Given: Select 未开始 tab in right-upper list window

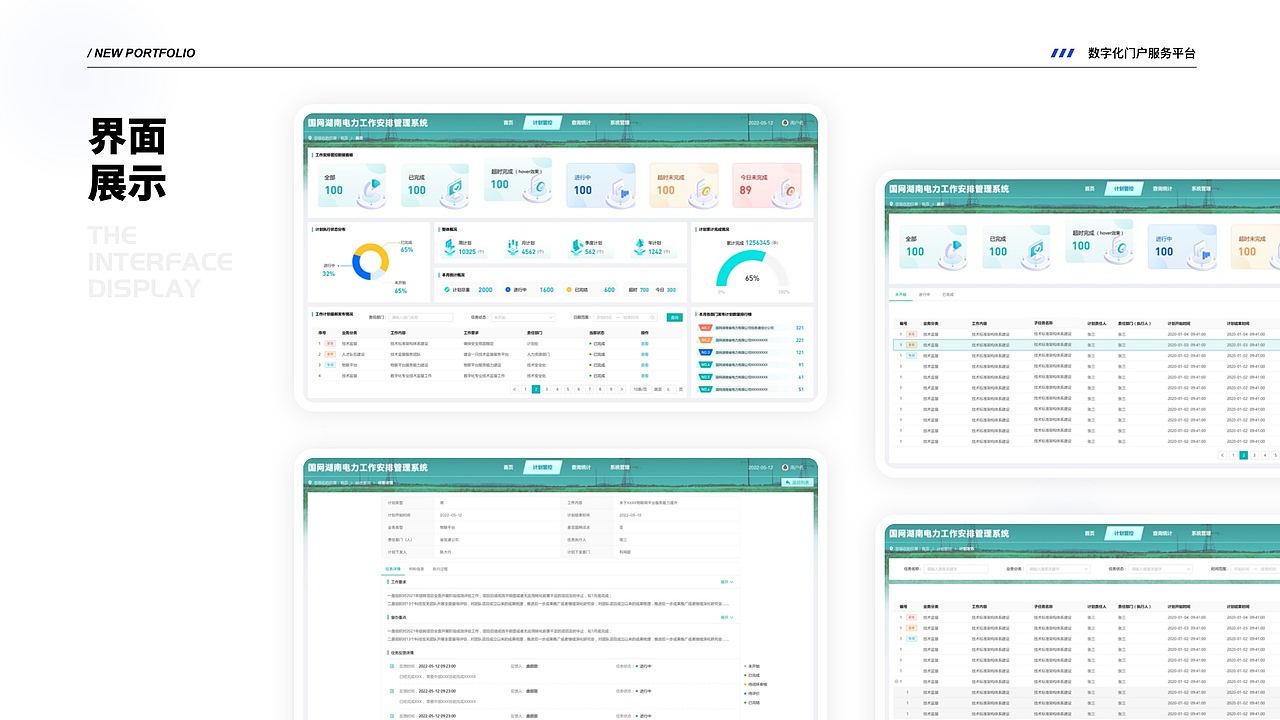Looking at the screenshot, I should coord(900,294).
